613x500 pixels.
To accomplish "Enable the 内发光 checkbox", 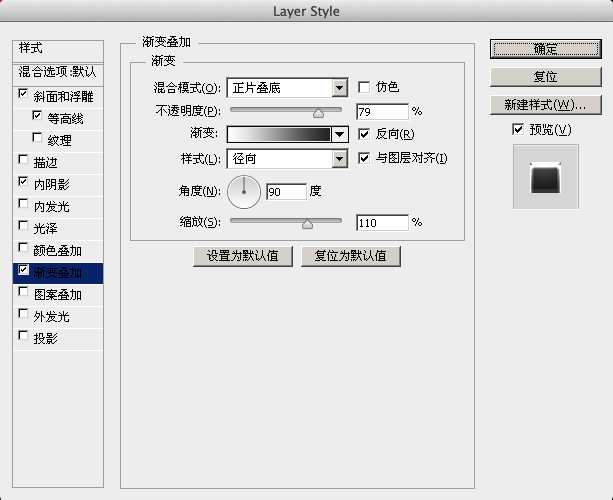I will [23, 203].
